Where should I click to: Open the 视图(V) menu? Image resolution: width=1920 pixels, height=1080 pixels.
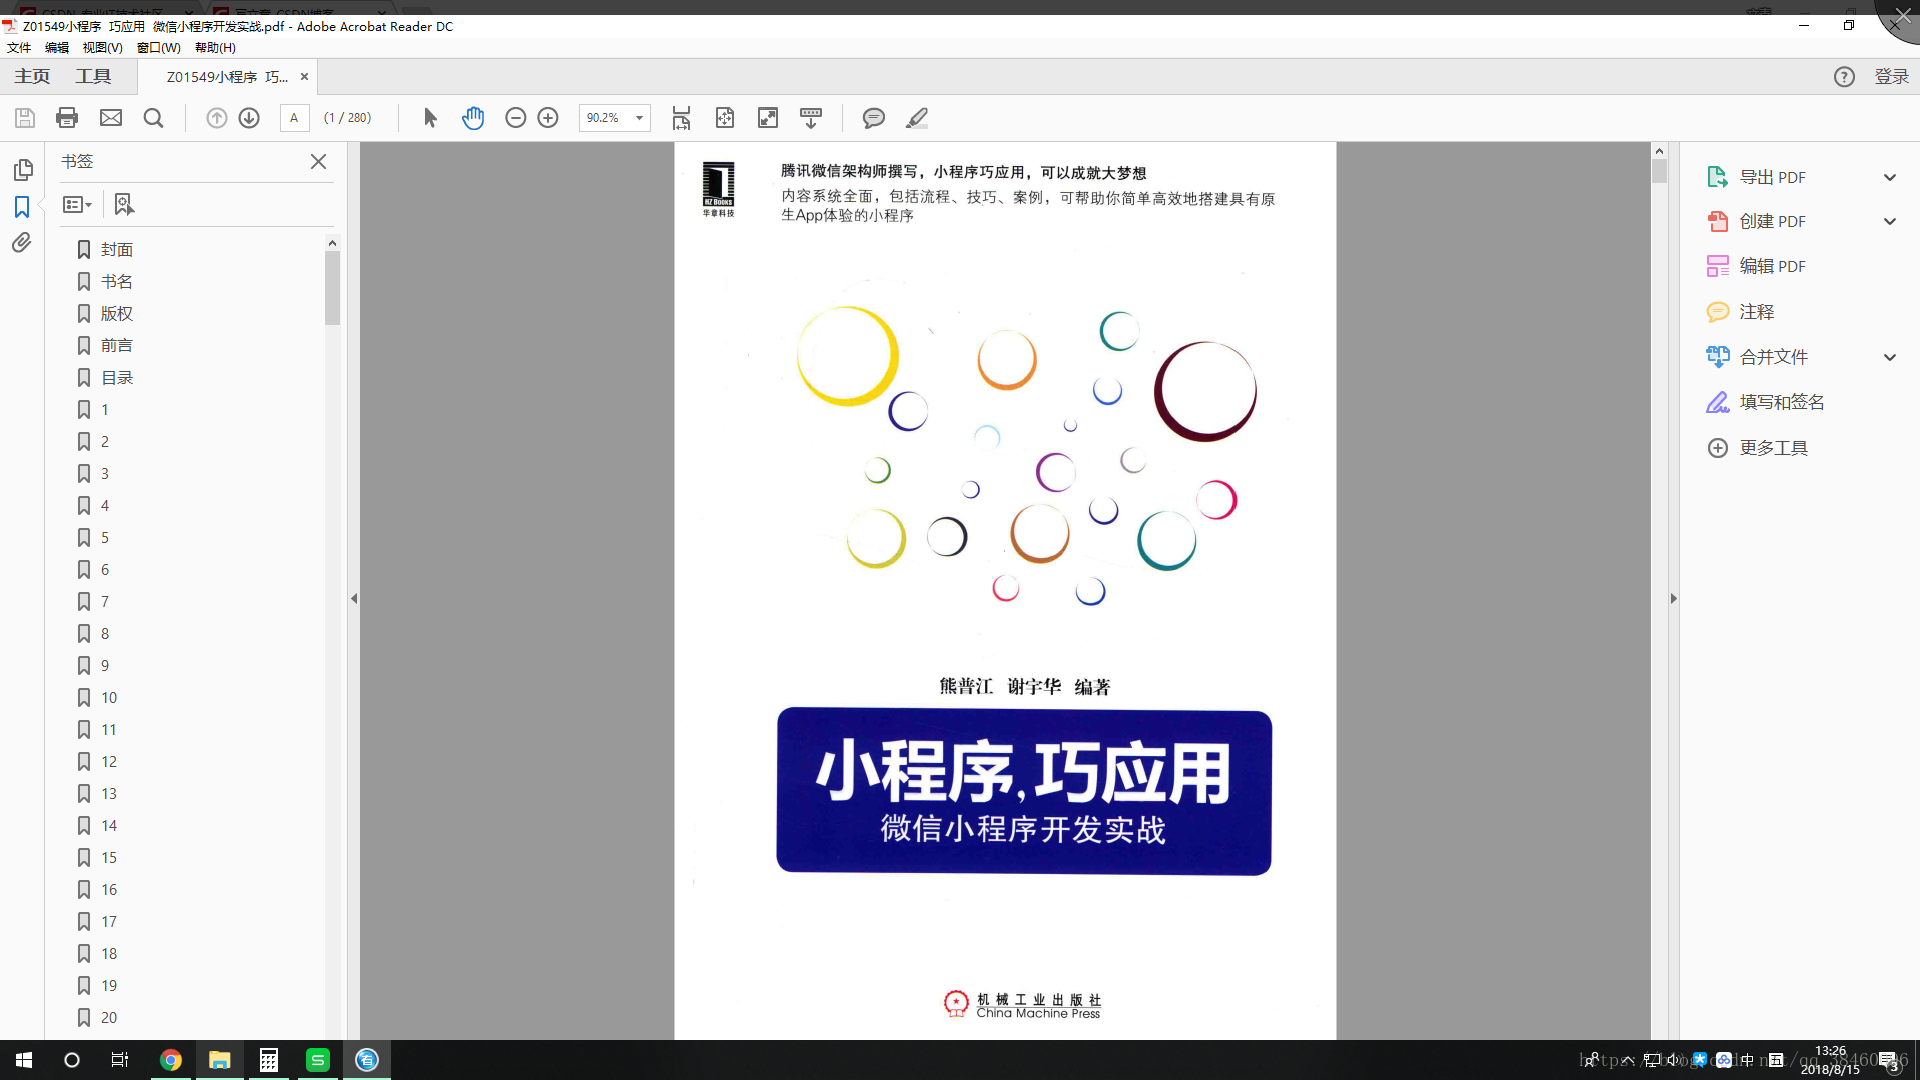102,48
